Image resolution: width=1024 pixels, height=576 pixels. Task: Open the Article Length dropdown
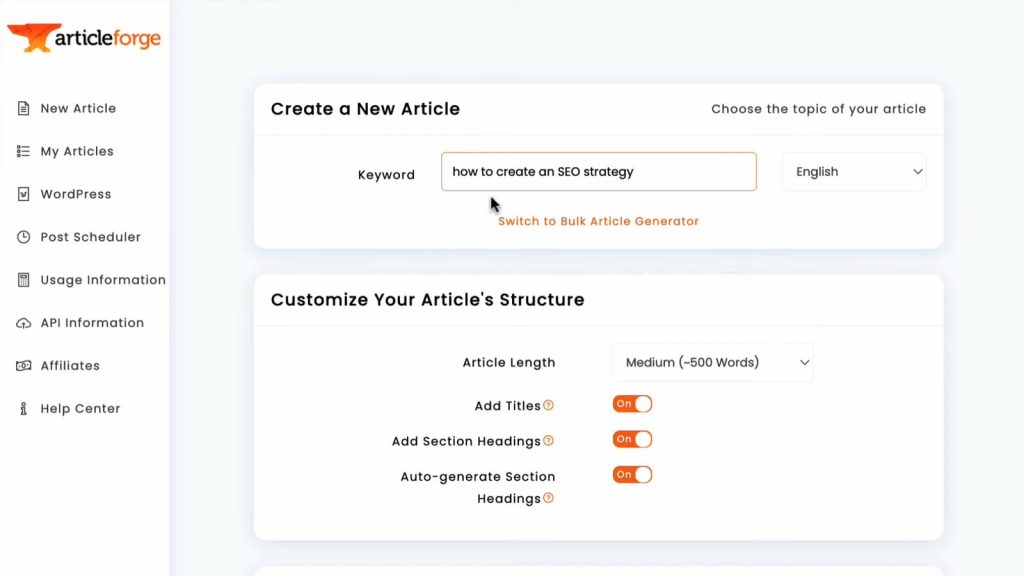pyautogui.click(x=711, y=362)
